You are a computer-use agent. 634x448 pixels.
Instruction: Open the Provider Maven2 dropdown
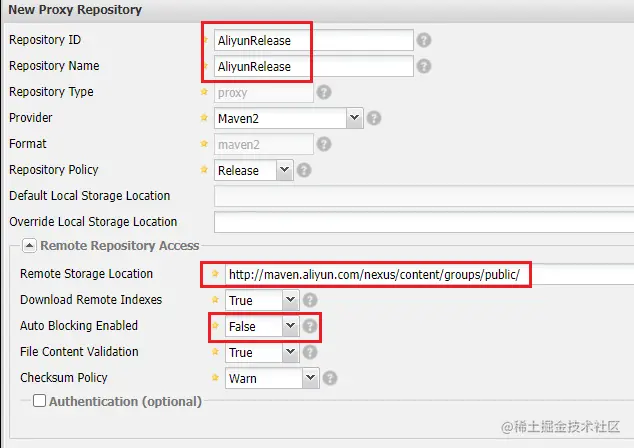[354, 118]
